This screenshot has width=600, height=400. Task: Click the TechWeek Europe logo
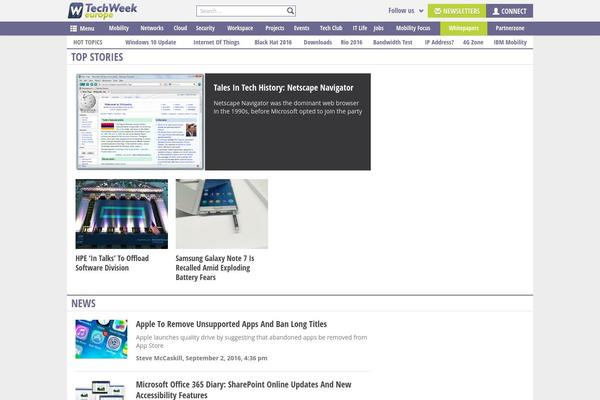point(103,10)
